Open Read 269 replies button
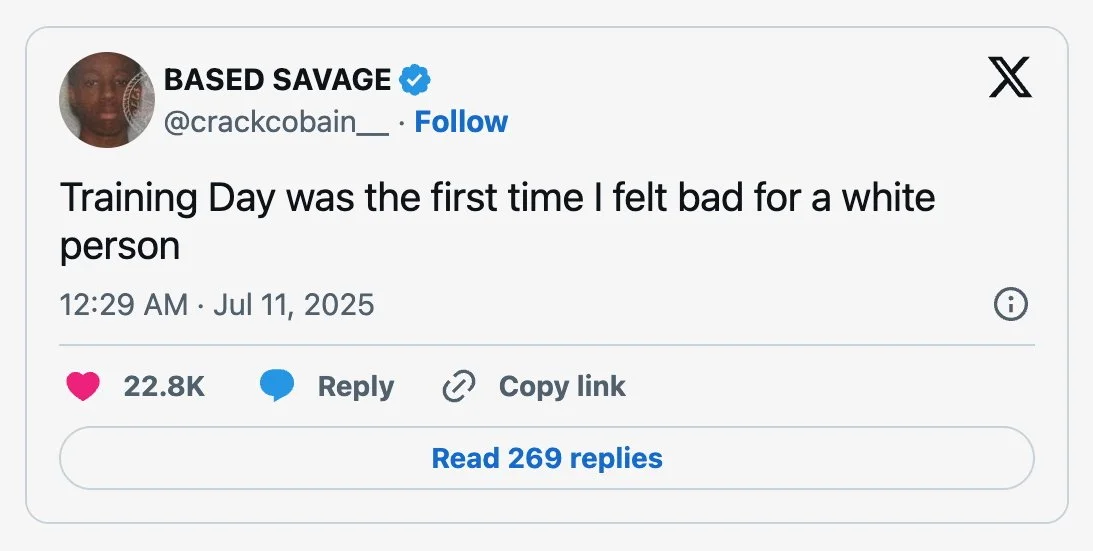This screenshot has height=551, width=1093. point(547,458)
